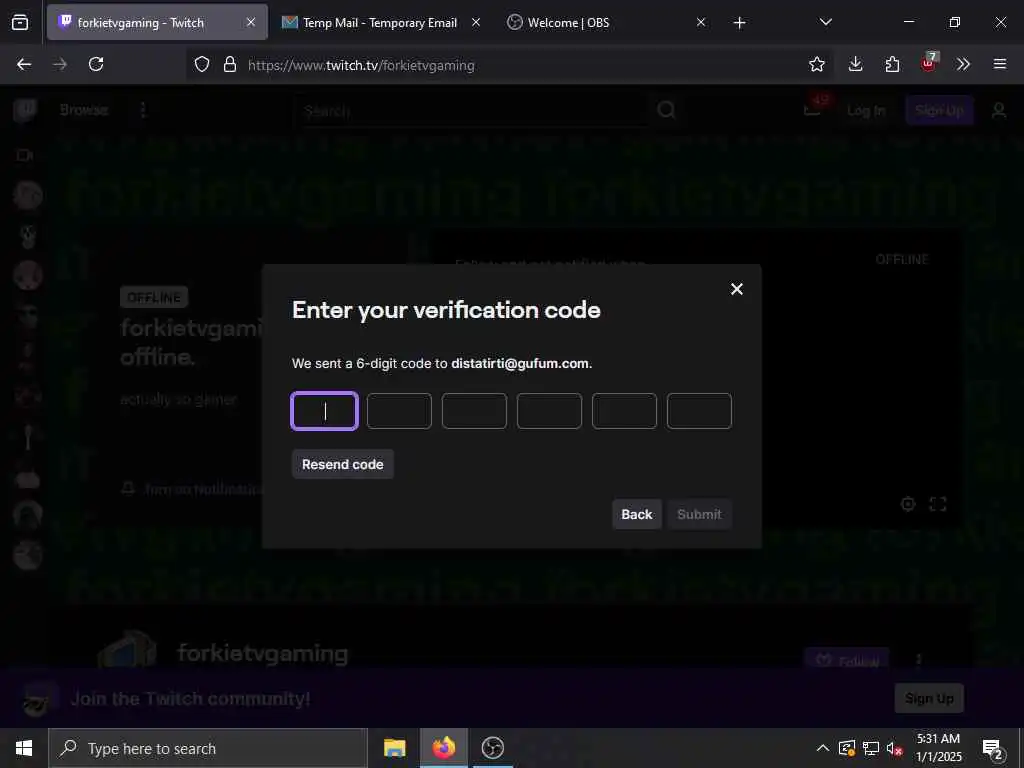Switch to Welcome OBS browser tab

tap(568, 23)
